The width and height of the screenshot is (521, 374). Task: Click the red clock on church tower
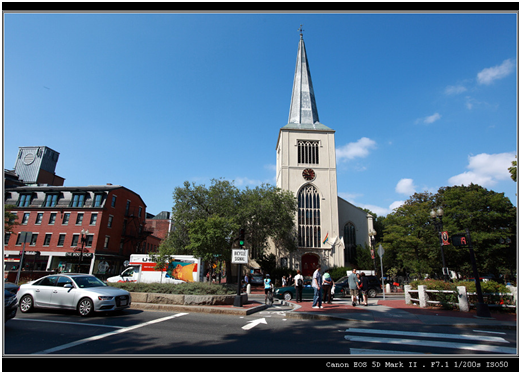click(x=308, y=174)
